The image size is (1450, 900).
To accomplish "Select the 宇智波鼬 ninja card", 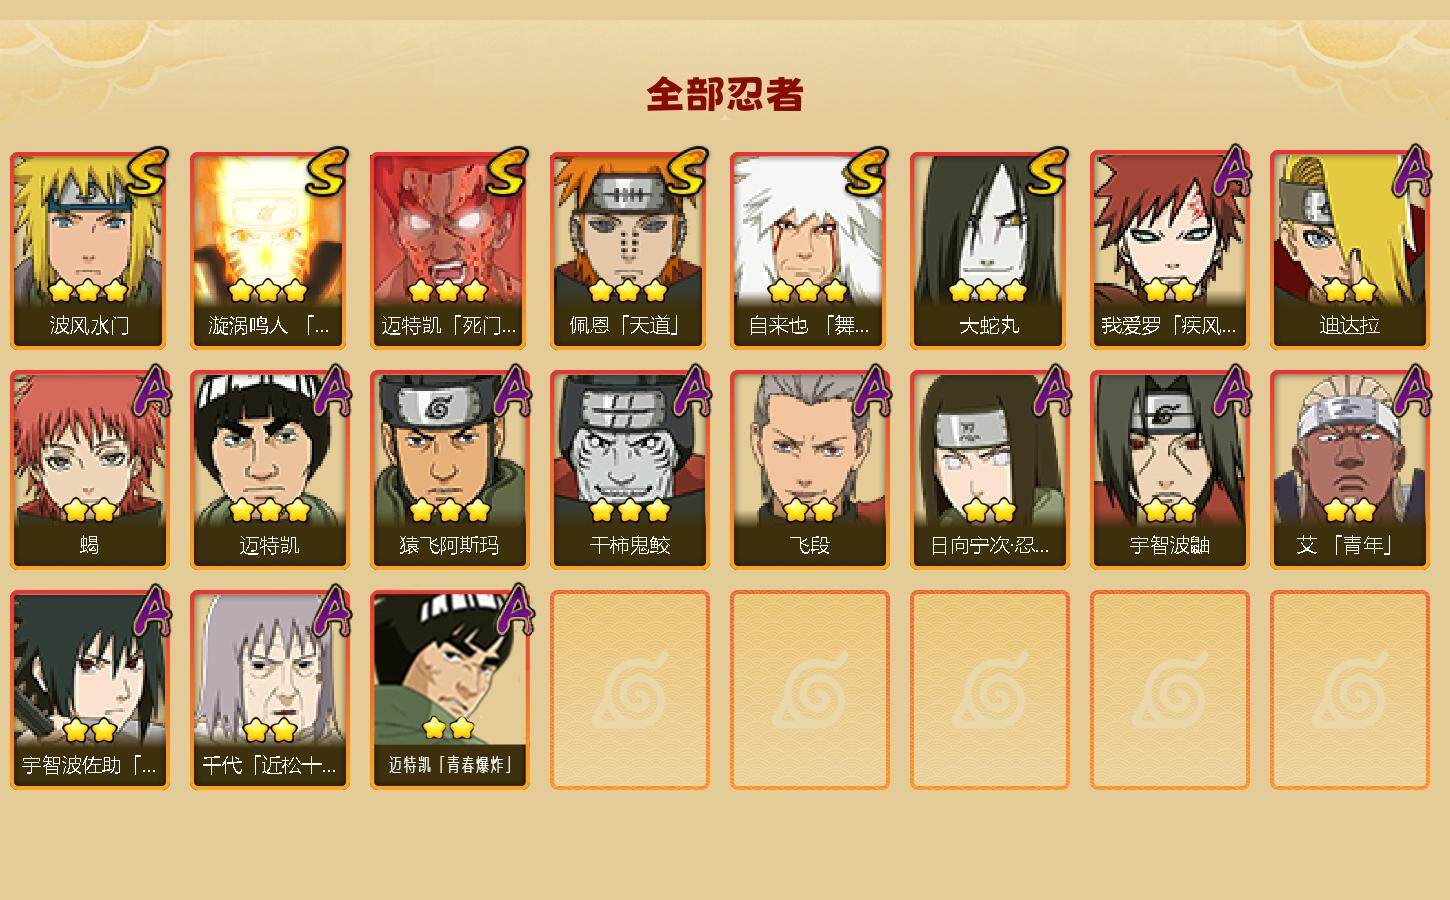I will 1170,470.
